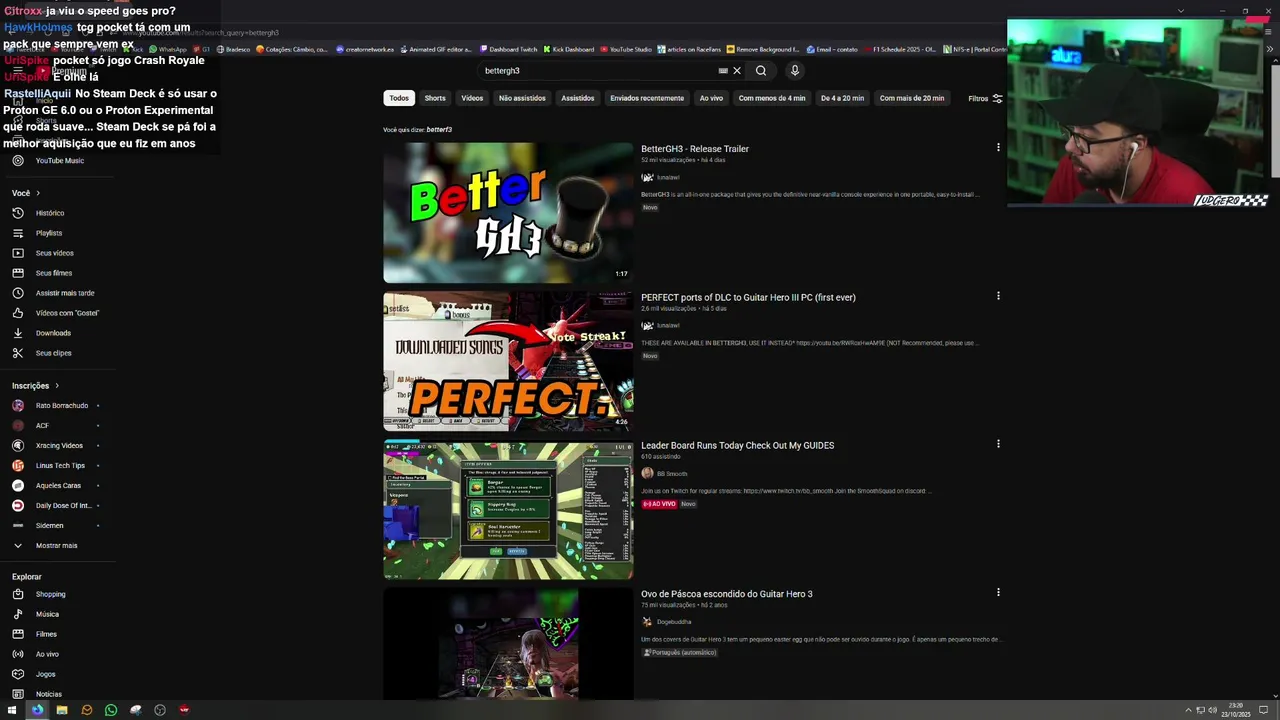Select the Shorts filter chip
This screenshot has width=1280, height=720.
tap(435, 98)
